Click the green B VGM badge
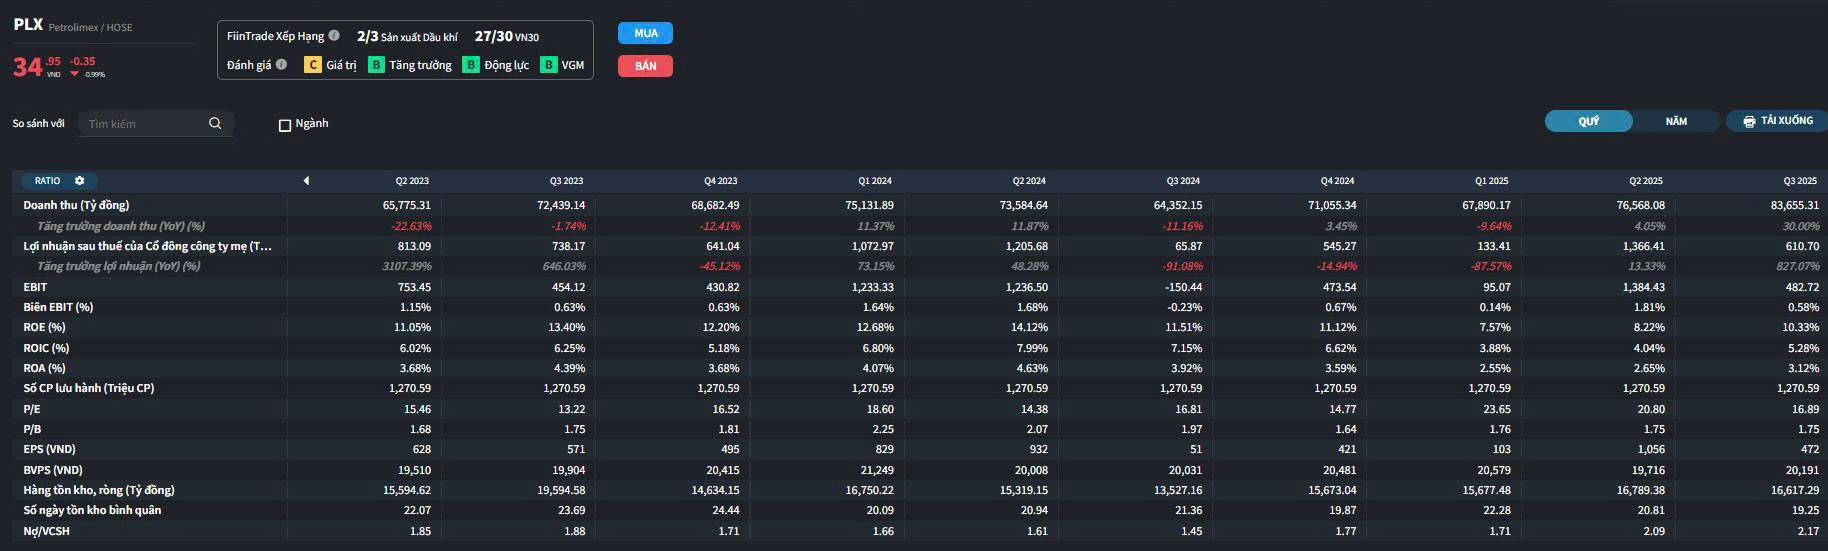1828x551 pixels. click(548, 65)
